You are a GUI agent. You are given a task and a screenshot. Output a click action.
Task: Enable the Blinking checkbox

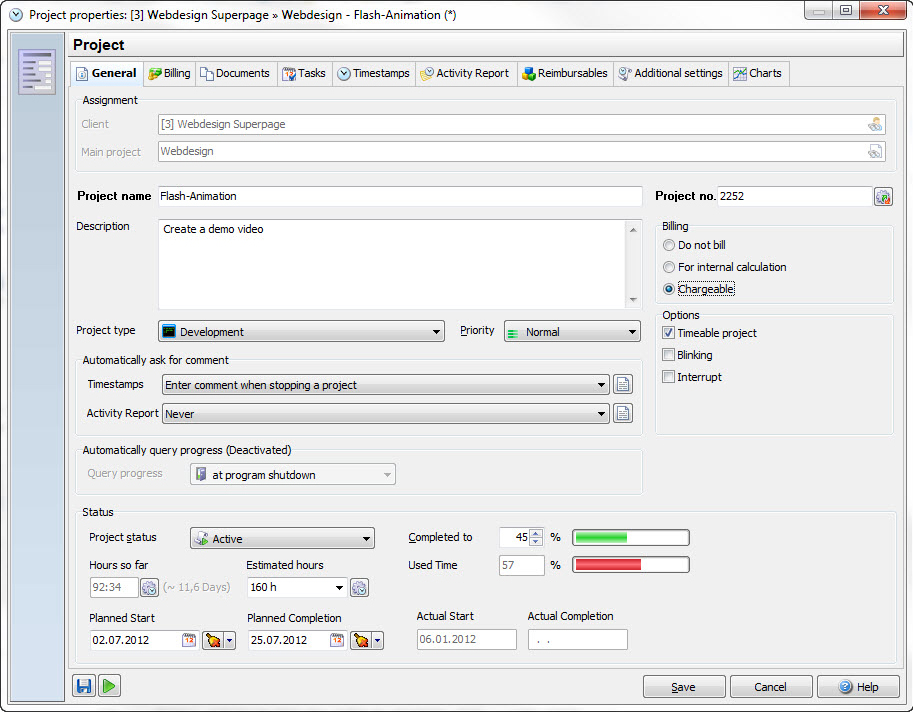[669, 355]
